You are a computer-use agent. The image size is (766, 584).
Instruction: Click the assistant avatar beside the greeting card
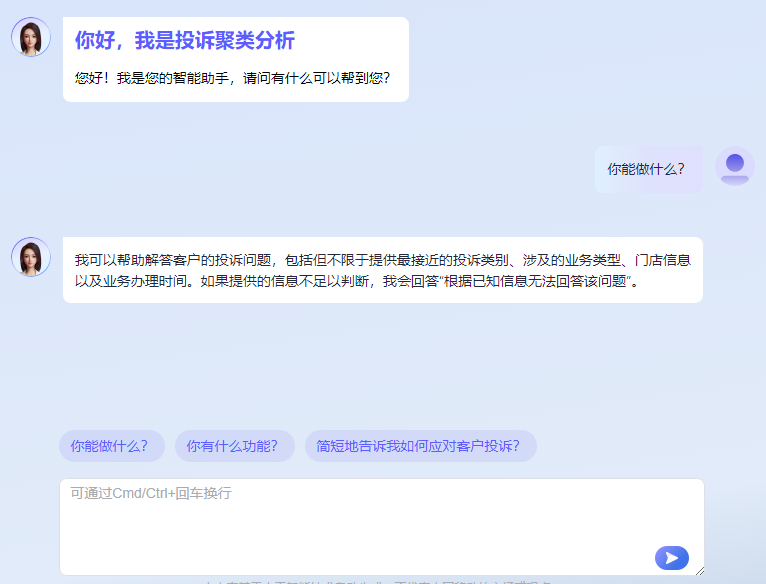pyautogui.click(x=31, y=37)
